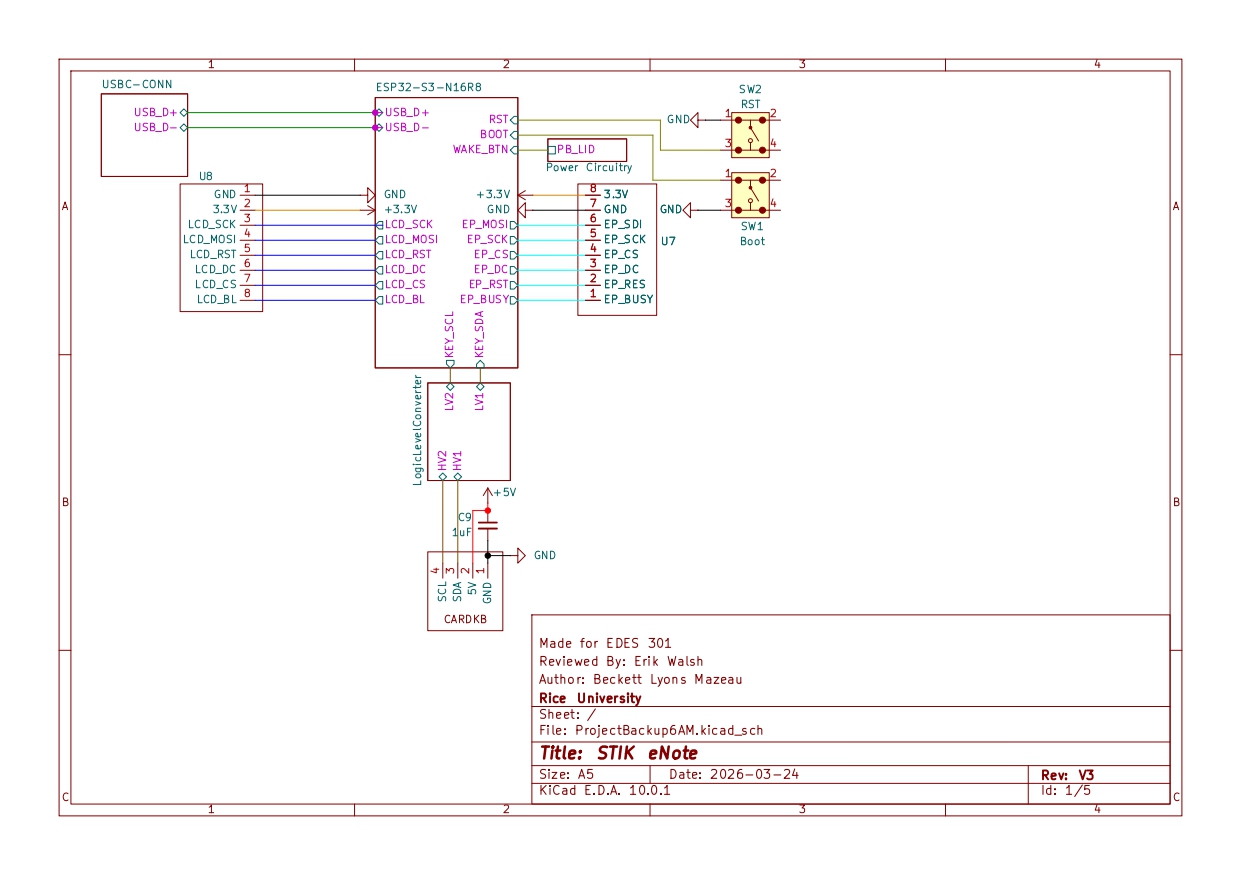Click the 'Id: 1/5' sheet number
This screenshot has height=875, width=1241.
click(1066, 790)
